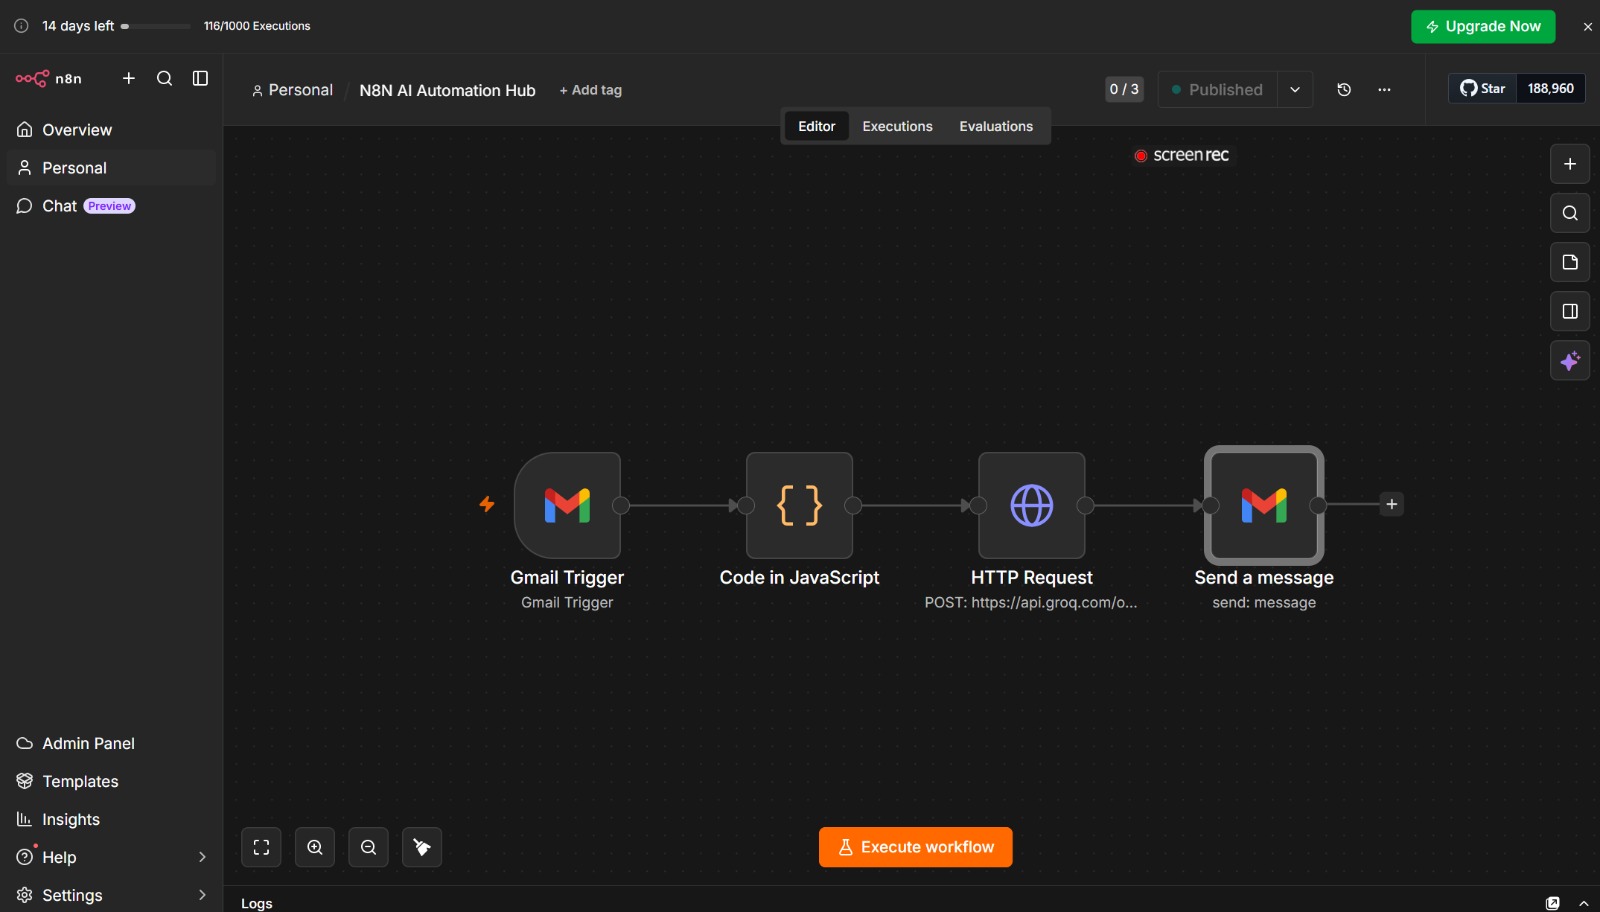Fit the workflow to view
The height and width of the screenshot is (912, 1600).
[x=261, y=847]
